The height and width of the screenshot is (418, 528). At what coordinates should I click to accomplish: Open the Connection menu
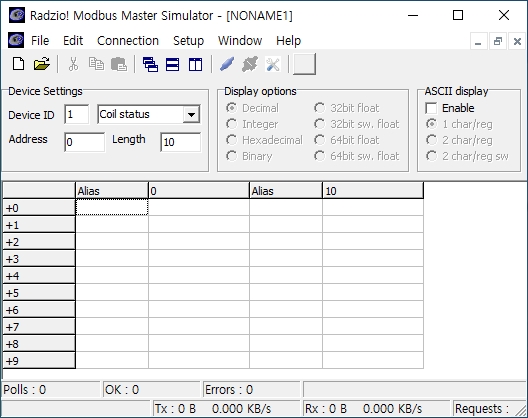[128, 41]
